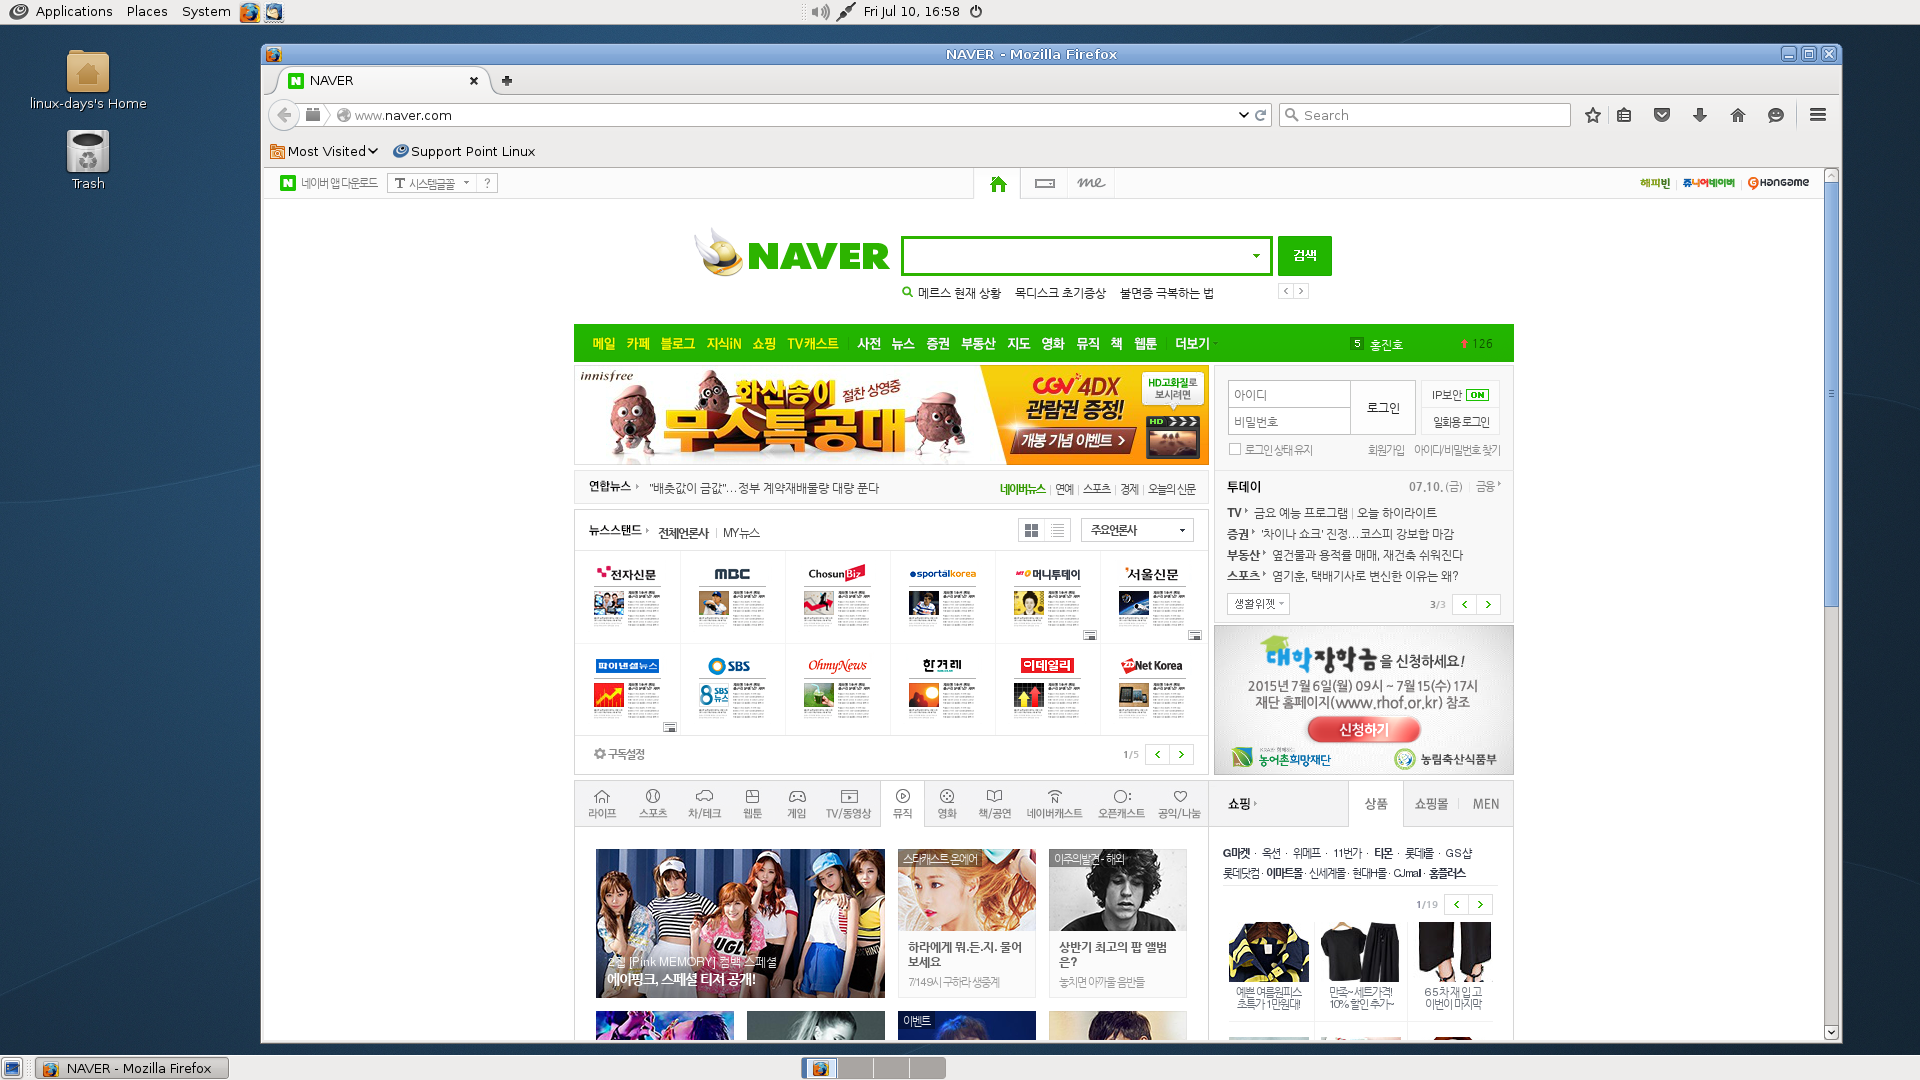Expand the Most Visited bookmarks dropdown
The height and width of the screenshot is (1080, 1920).
click(324, 152)
